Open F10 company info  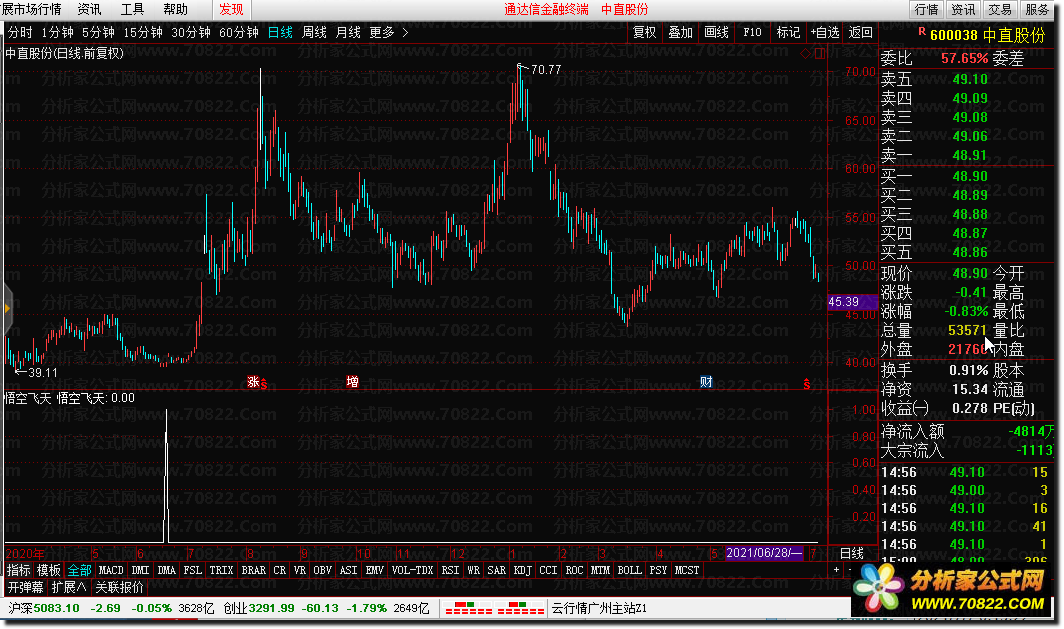point(752,32)
